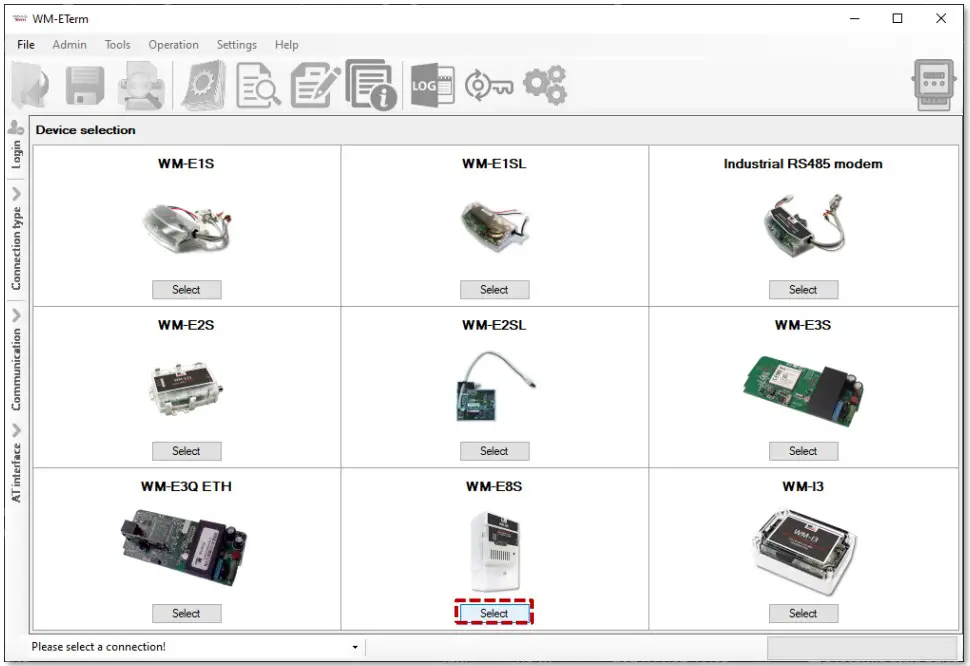Open the Settings menu
The height and width of the screenshot is (666, 970).
(236, 45)
